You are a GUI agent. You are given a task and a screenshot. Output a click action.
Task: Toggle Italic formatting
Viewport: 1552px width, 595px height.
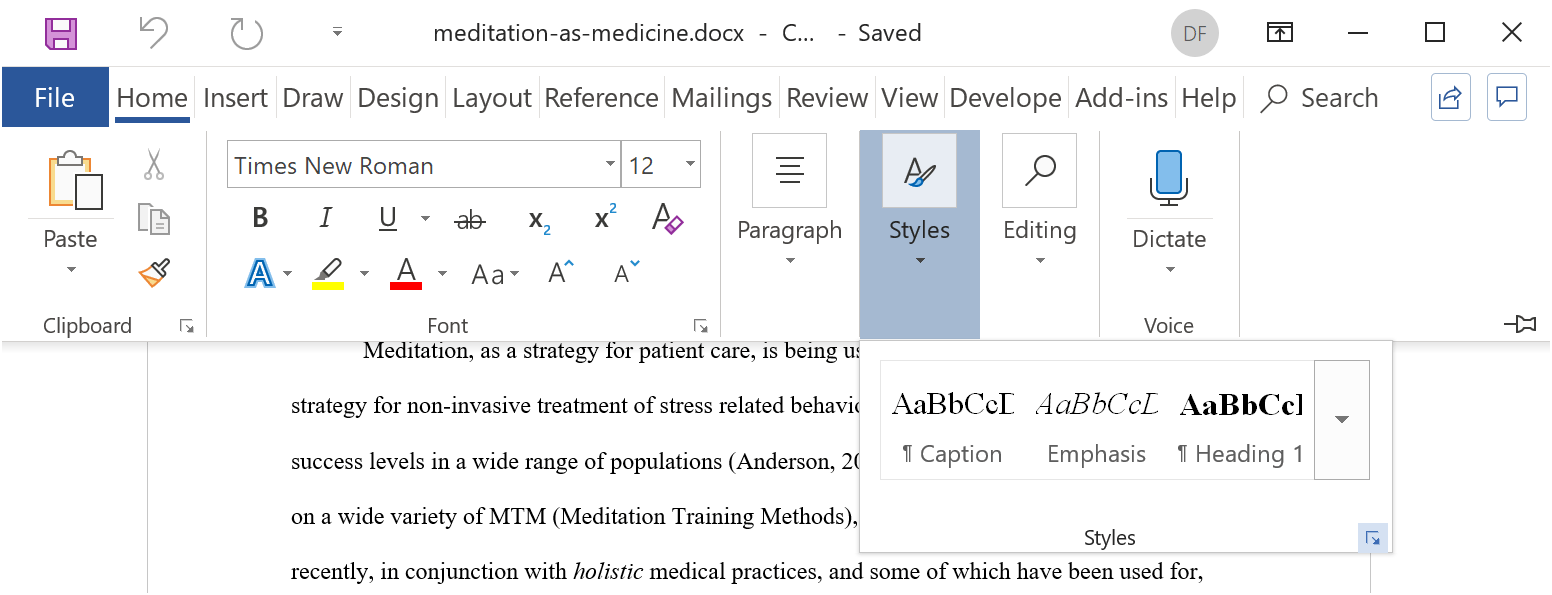point(325,219)
